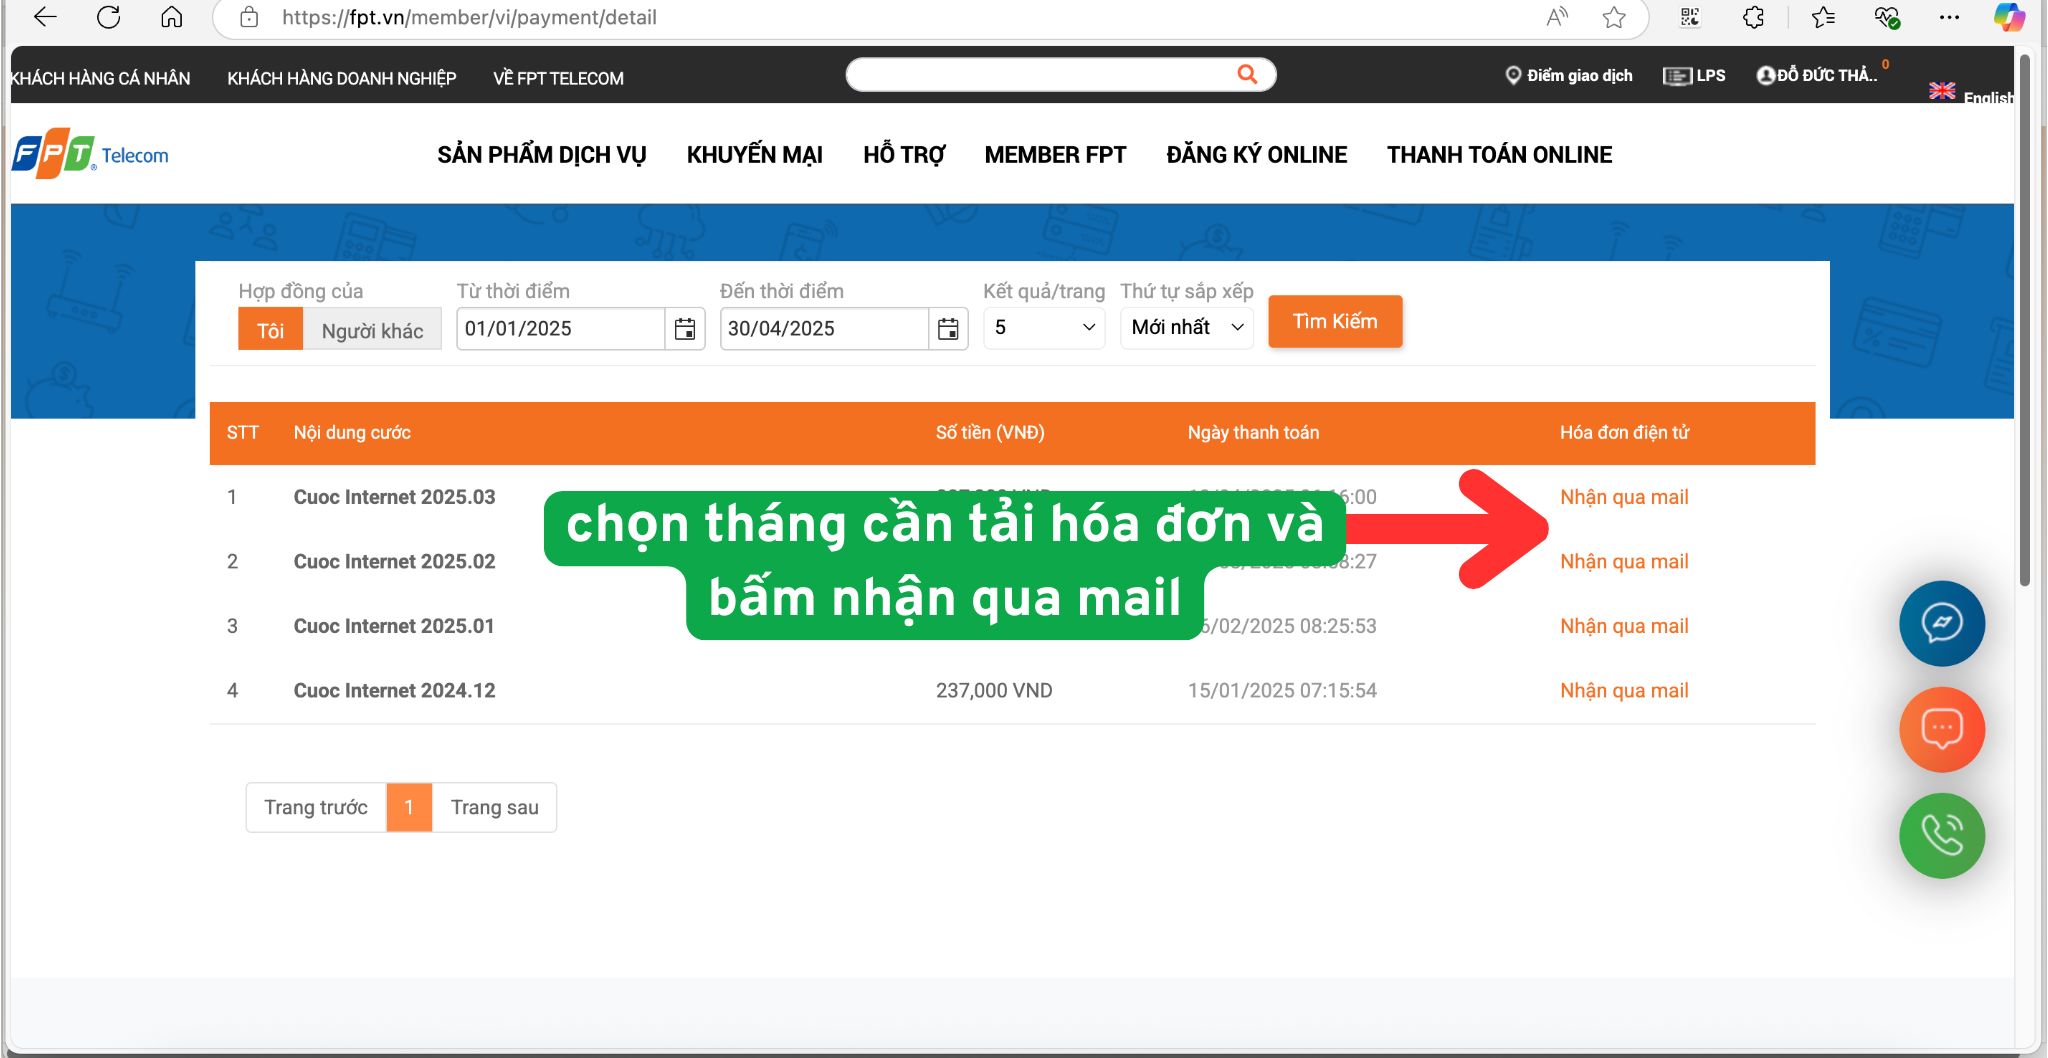The width and height of the screenshot is (2048, 1058).
Task: Open KHUYẾN MẠI menu
Action: (755, 155)
